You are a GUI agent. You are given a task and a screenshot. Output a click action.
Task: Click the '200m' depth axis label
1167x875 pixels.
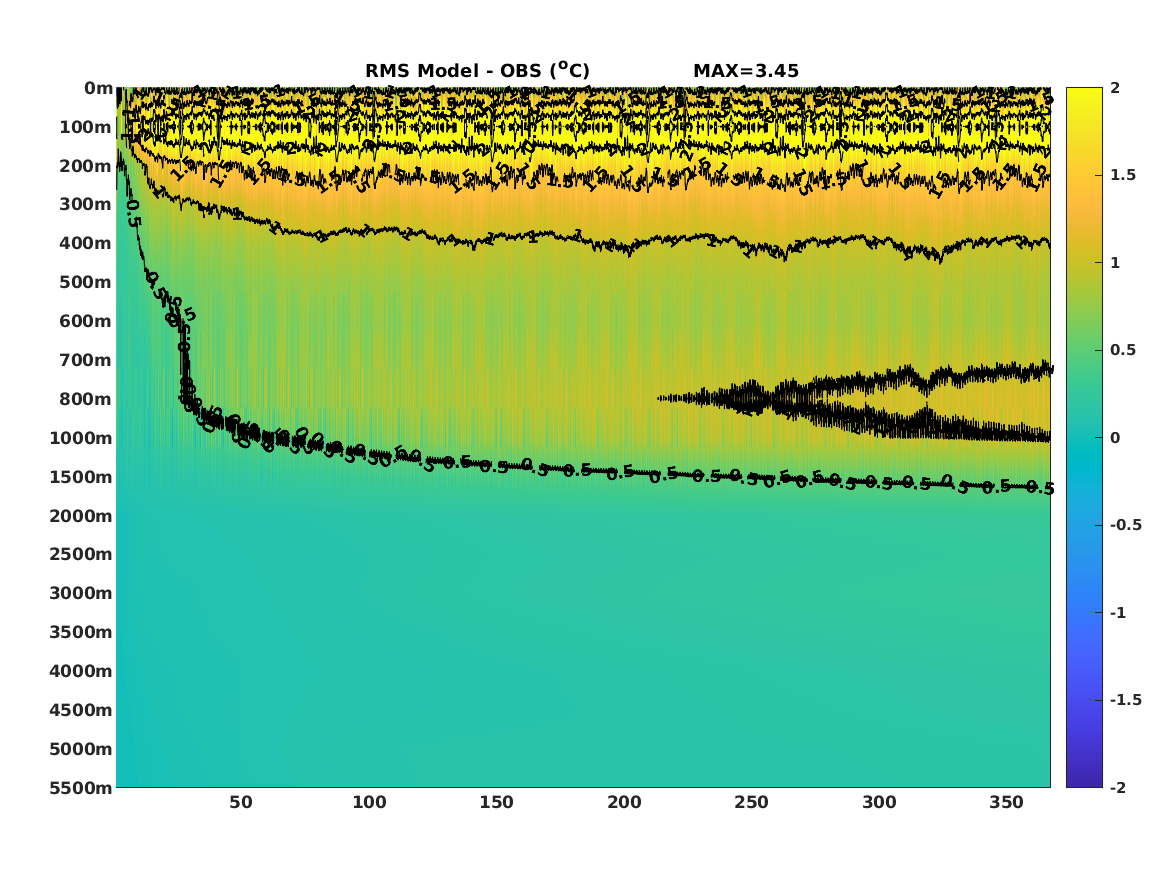(x=86, y=166)
